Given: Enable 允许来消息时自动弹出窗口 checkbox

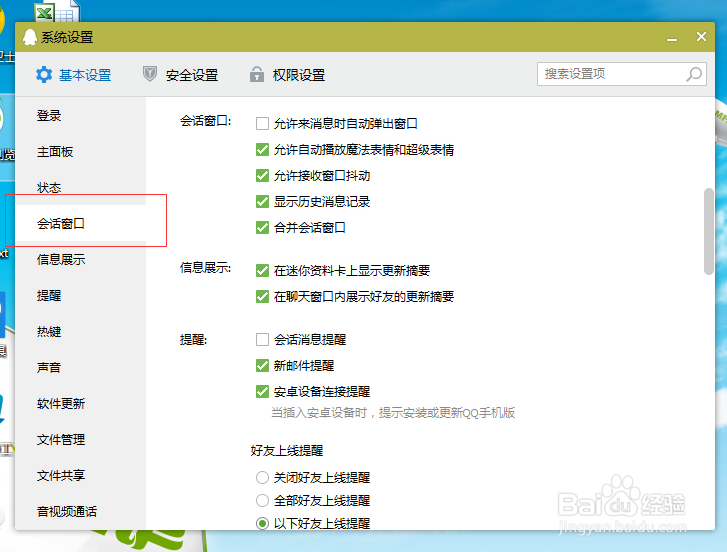Looking at the screenshot, I should 262,124.
